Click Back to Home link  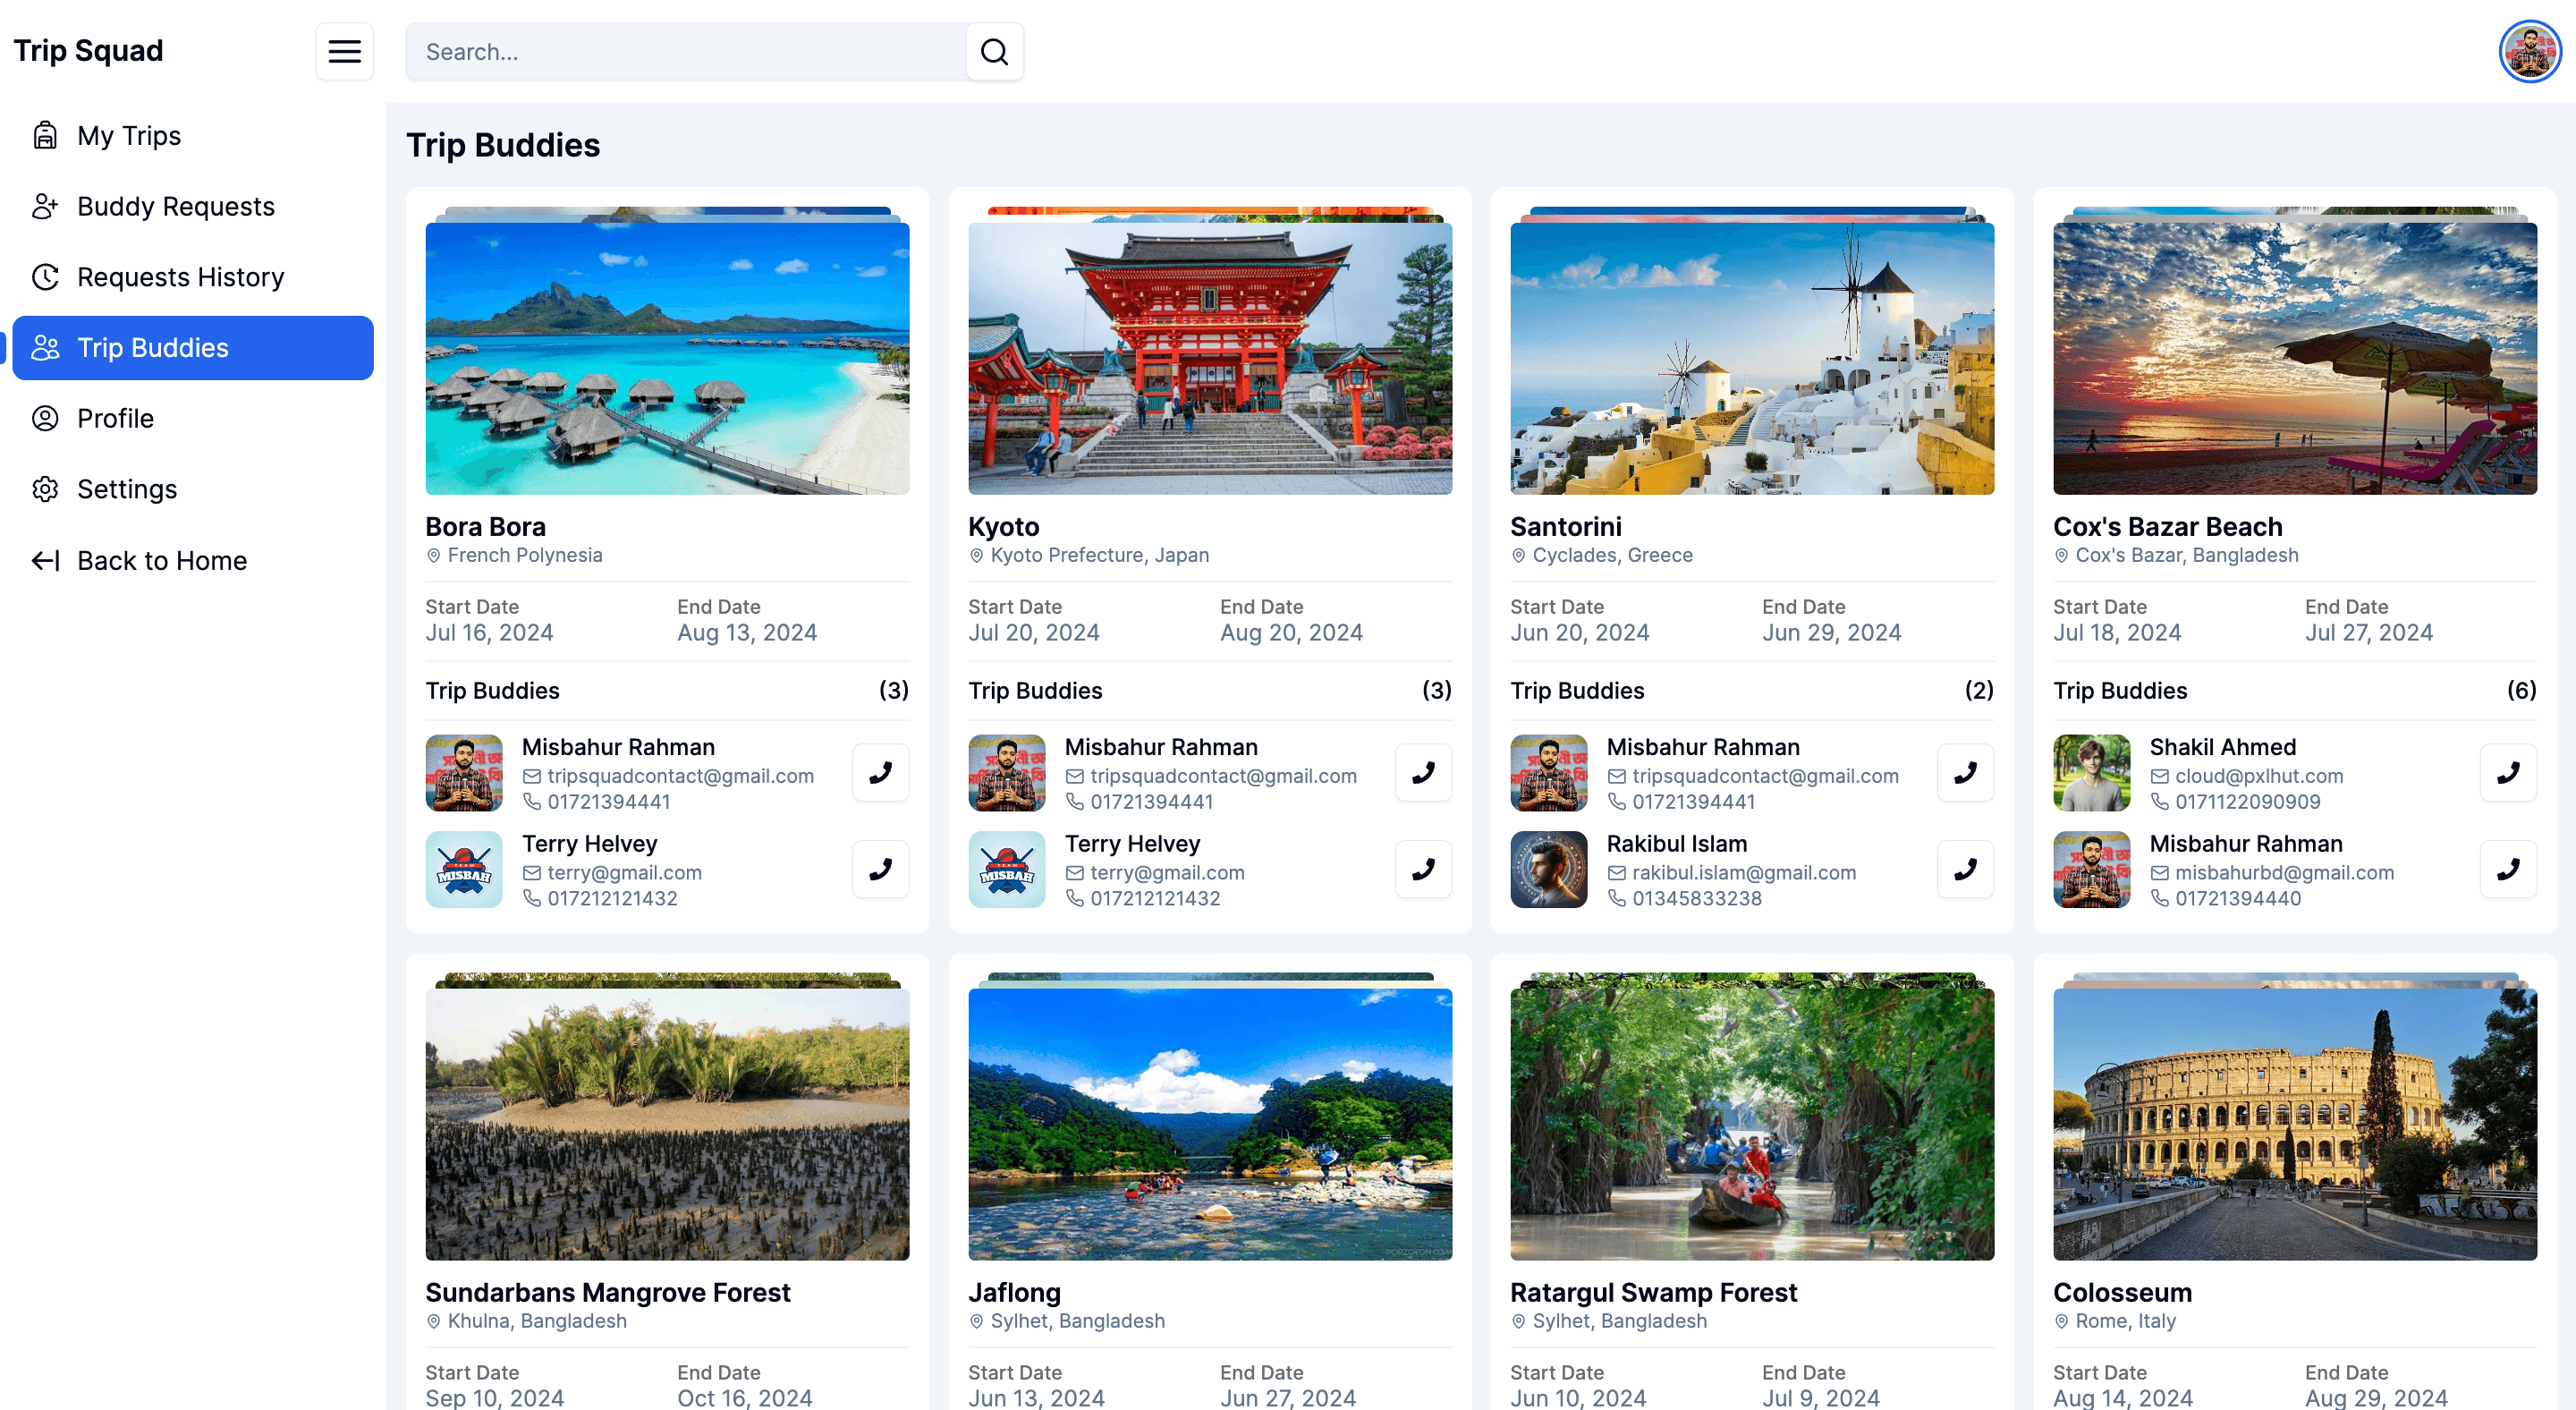[x=192, y=560]
